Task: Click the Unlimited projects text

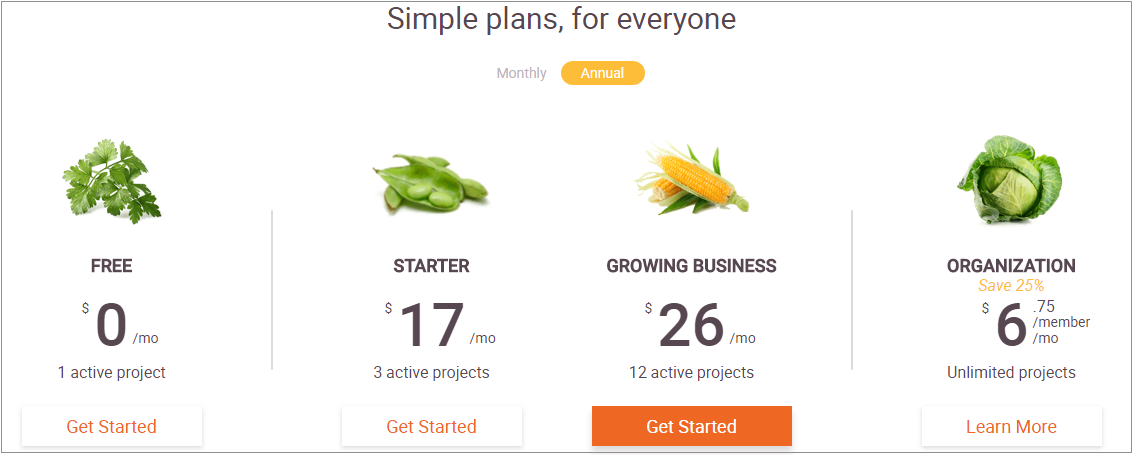Action: pos(1012,373)
